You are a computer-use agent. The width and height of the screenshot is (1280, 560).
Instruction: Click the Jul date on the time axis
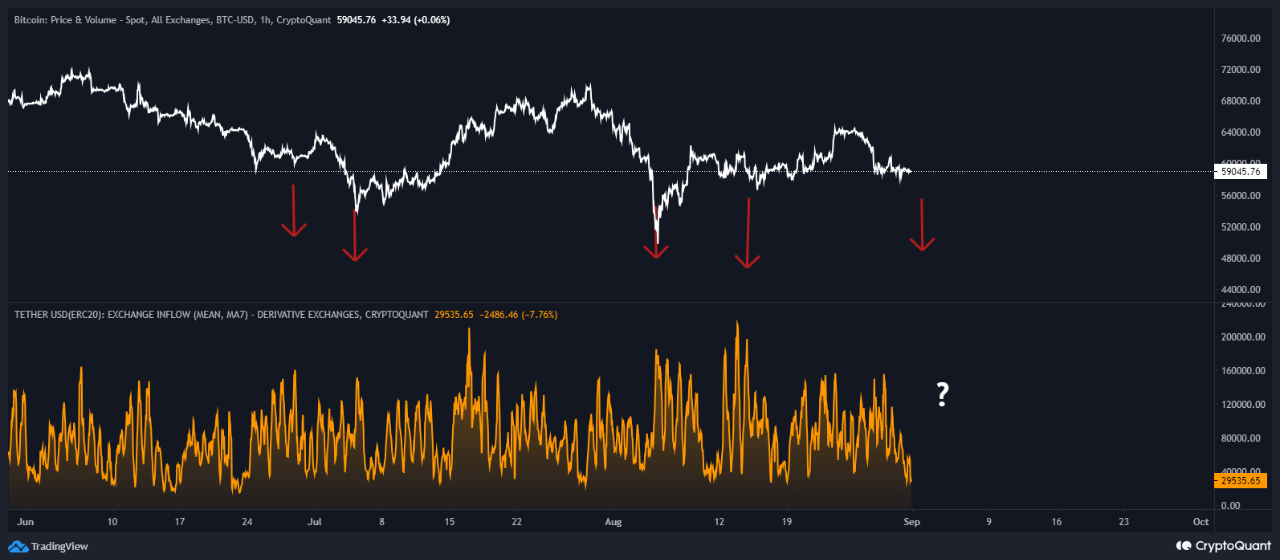coord(315,522)
